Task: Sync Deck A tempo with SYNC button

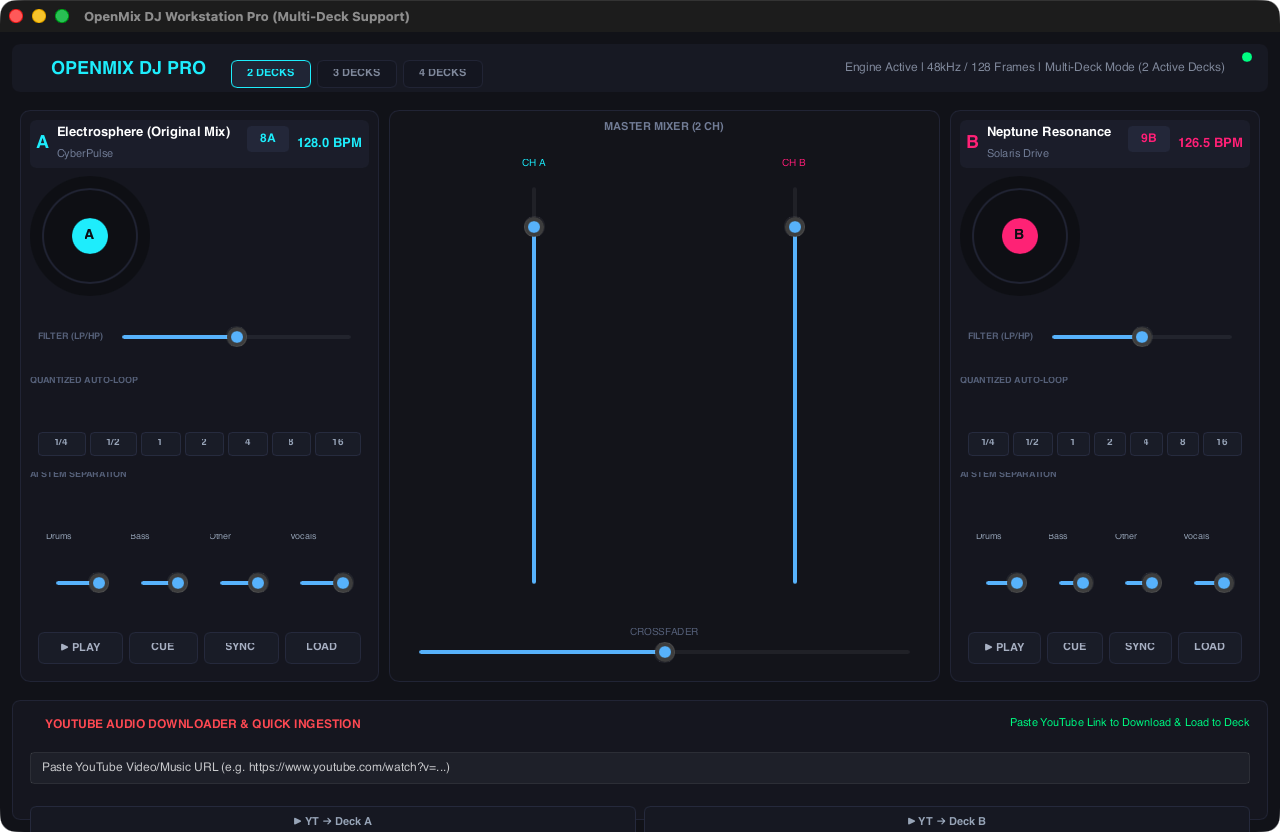Action: tap(241, 648)
